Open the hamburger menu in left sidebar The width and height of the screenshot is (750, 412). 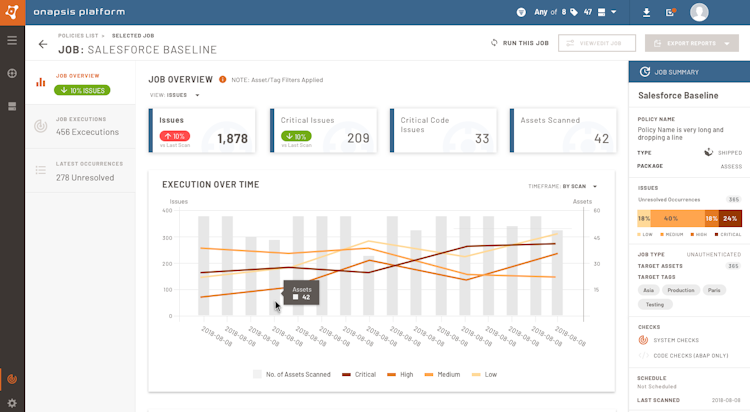12,40
